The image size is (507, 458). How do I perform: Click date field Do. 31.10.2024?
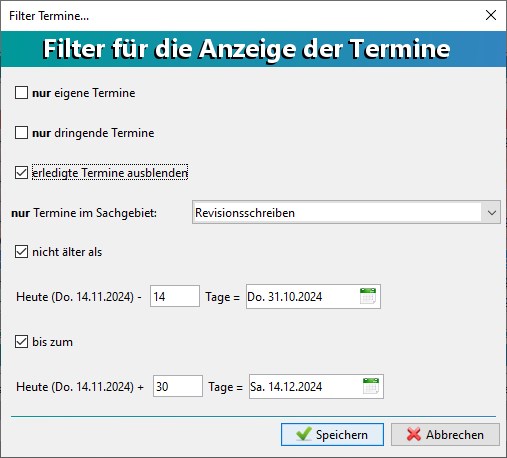[x=313, y=296]
